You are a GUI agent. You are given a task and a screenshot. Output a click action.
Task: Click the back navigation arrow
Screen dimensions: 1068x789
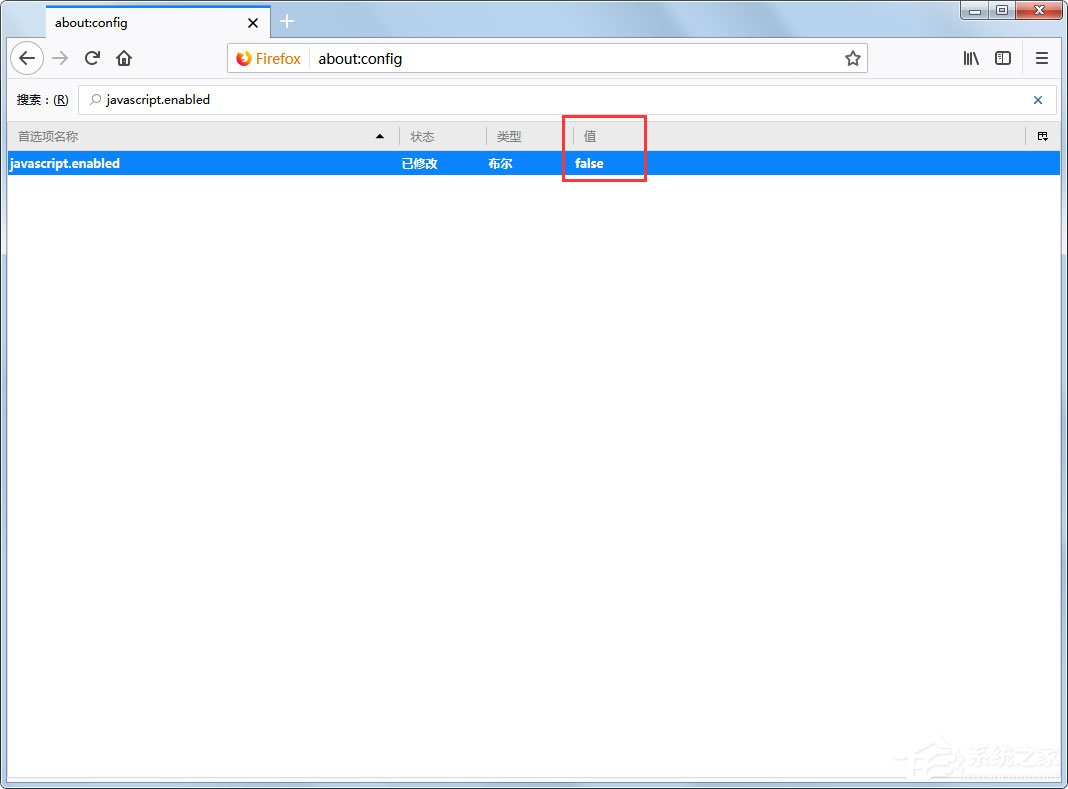coord(26,58)
